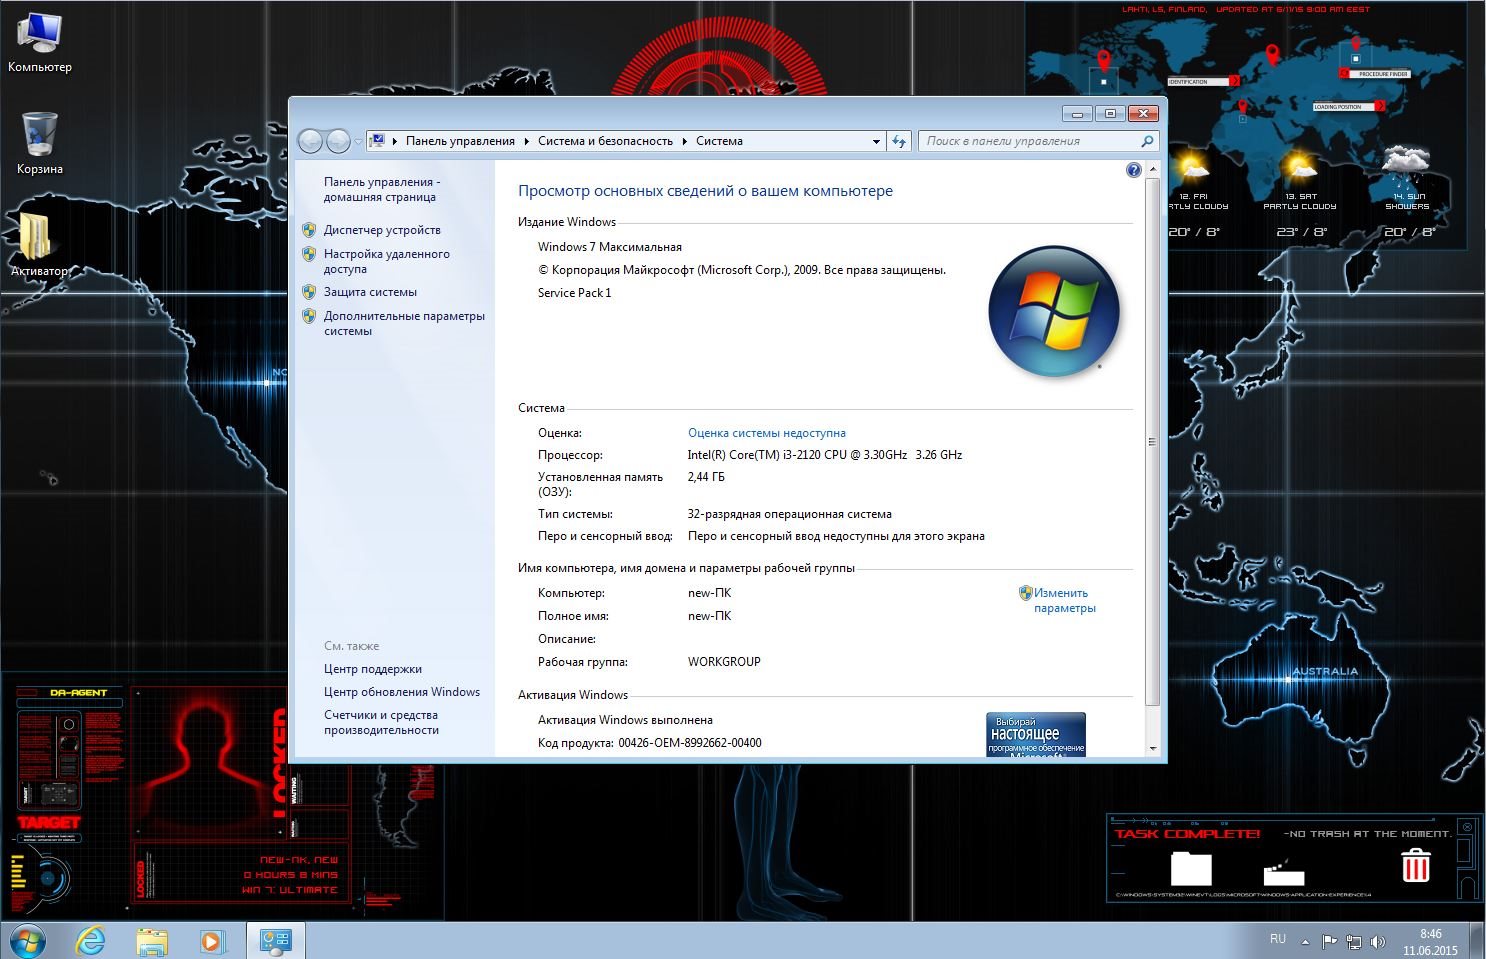Image resolution: width=1486 pixels, height=959 pixels.
Task: Click shield icon beside Защита системы
Action: (x=309, y=292)
